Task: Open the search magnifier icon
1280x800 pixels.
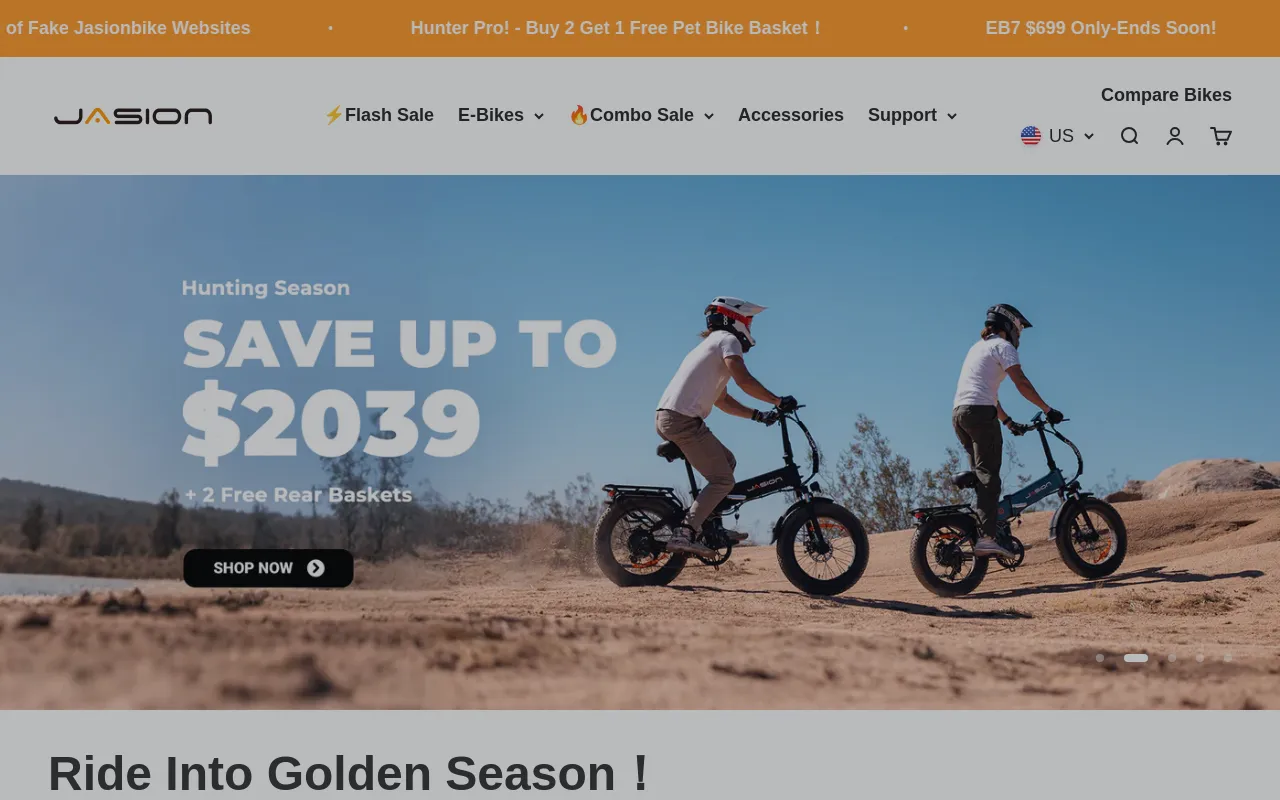Action: pyautogui.click(x=1129, y=136)
